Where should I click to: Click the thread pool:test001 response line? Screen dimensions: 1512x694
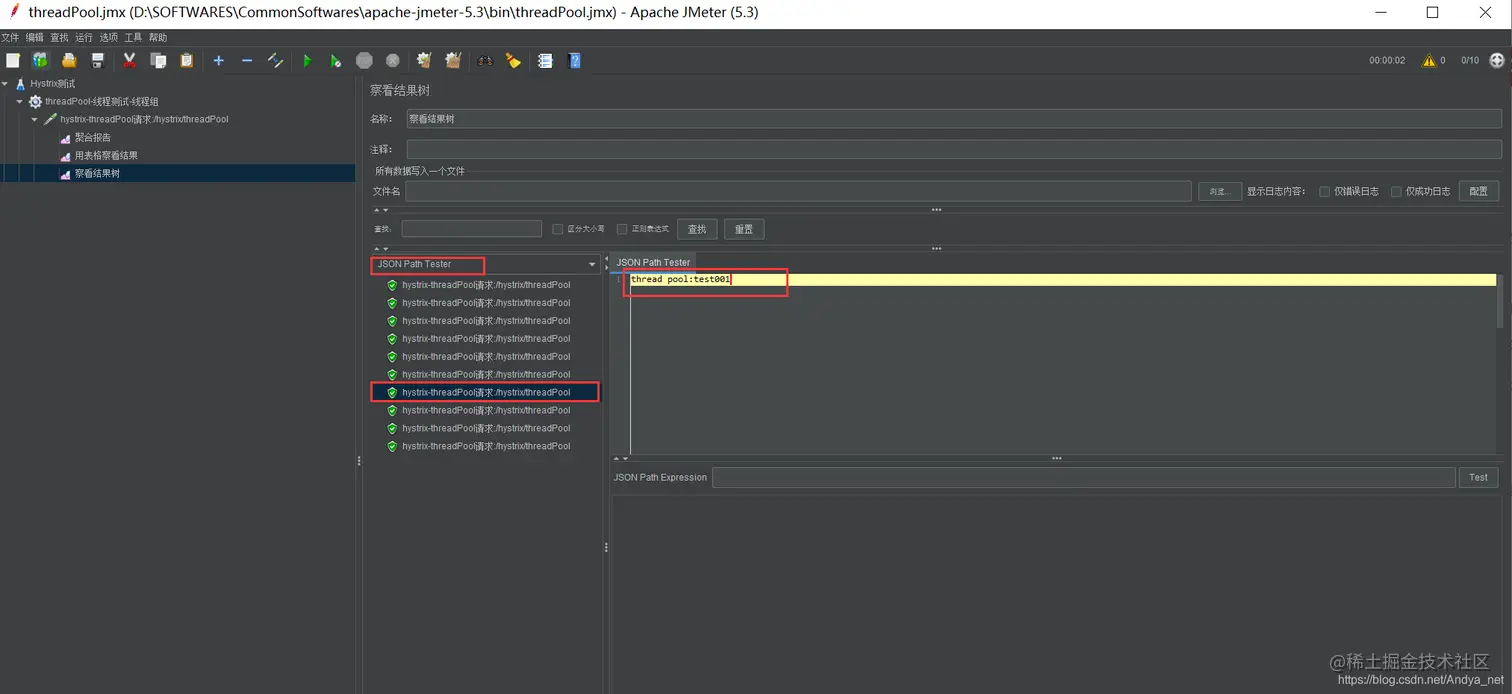[681, 280]
